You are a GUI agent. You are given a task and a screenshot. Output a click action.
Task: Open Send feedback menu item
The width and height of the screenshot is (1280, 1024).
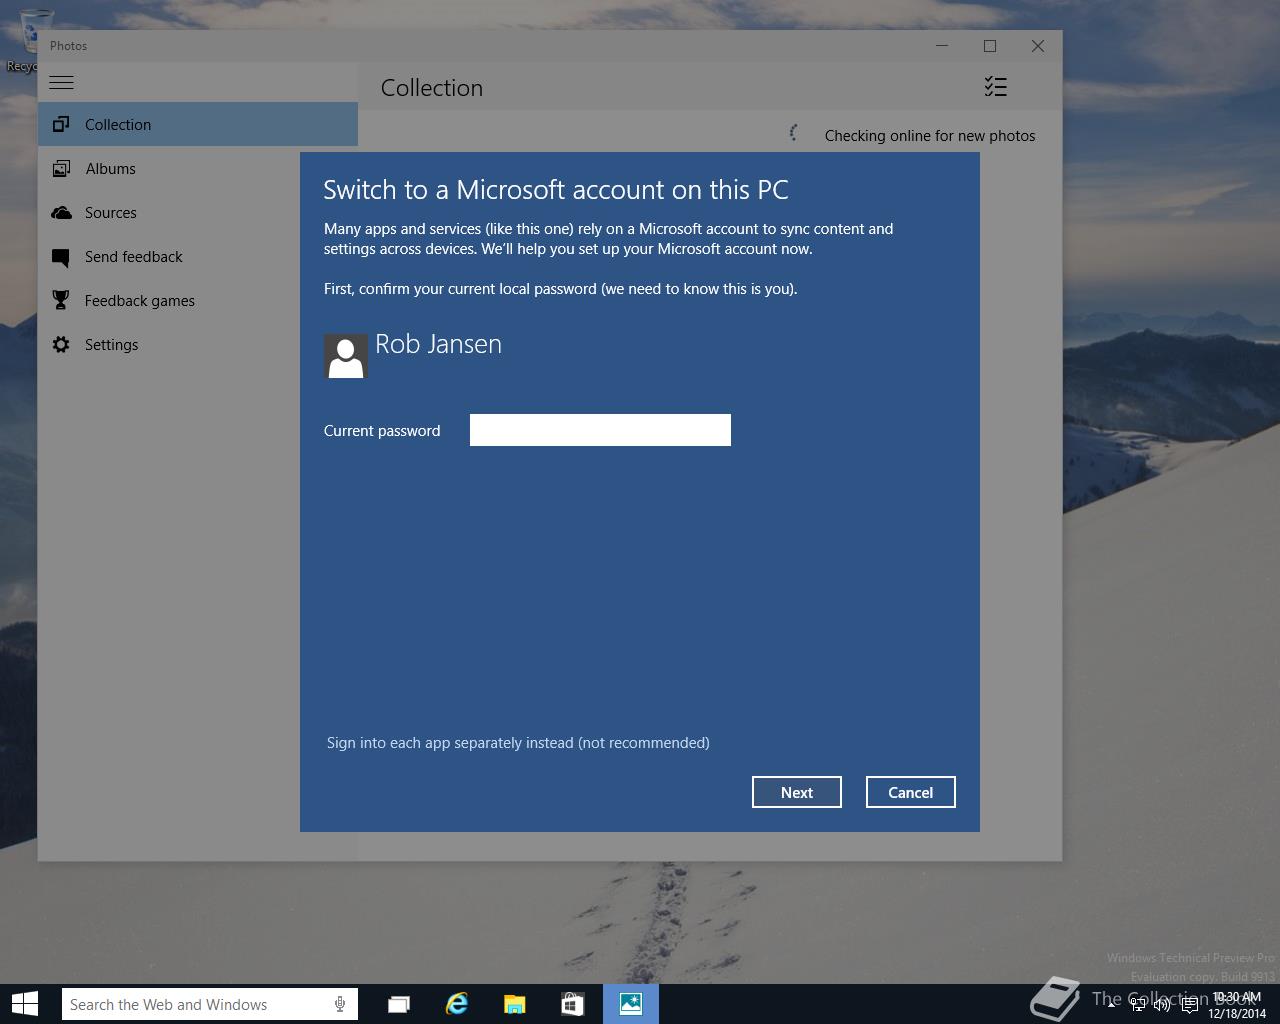198,256
